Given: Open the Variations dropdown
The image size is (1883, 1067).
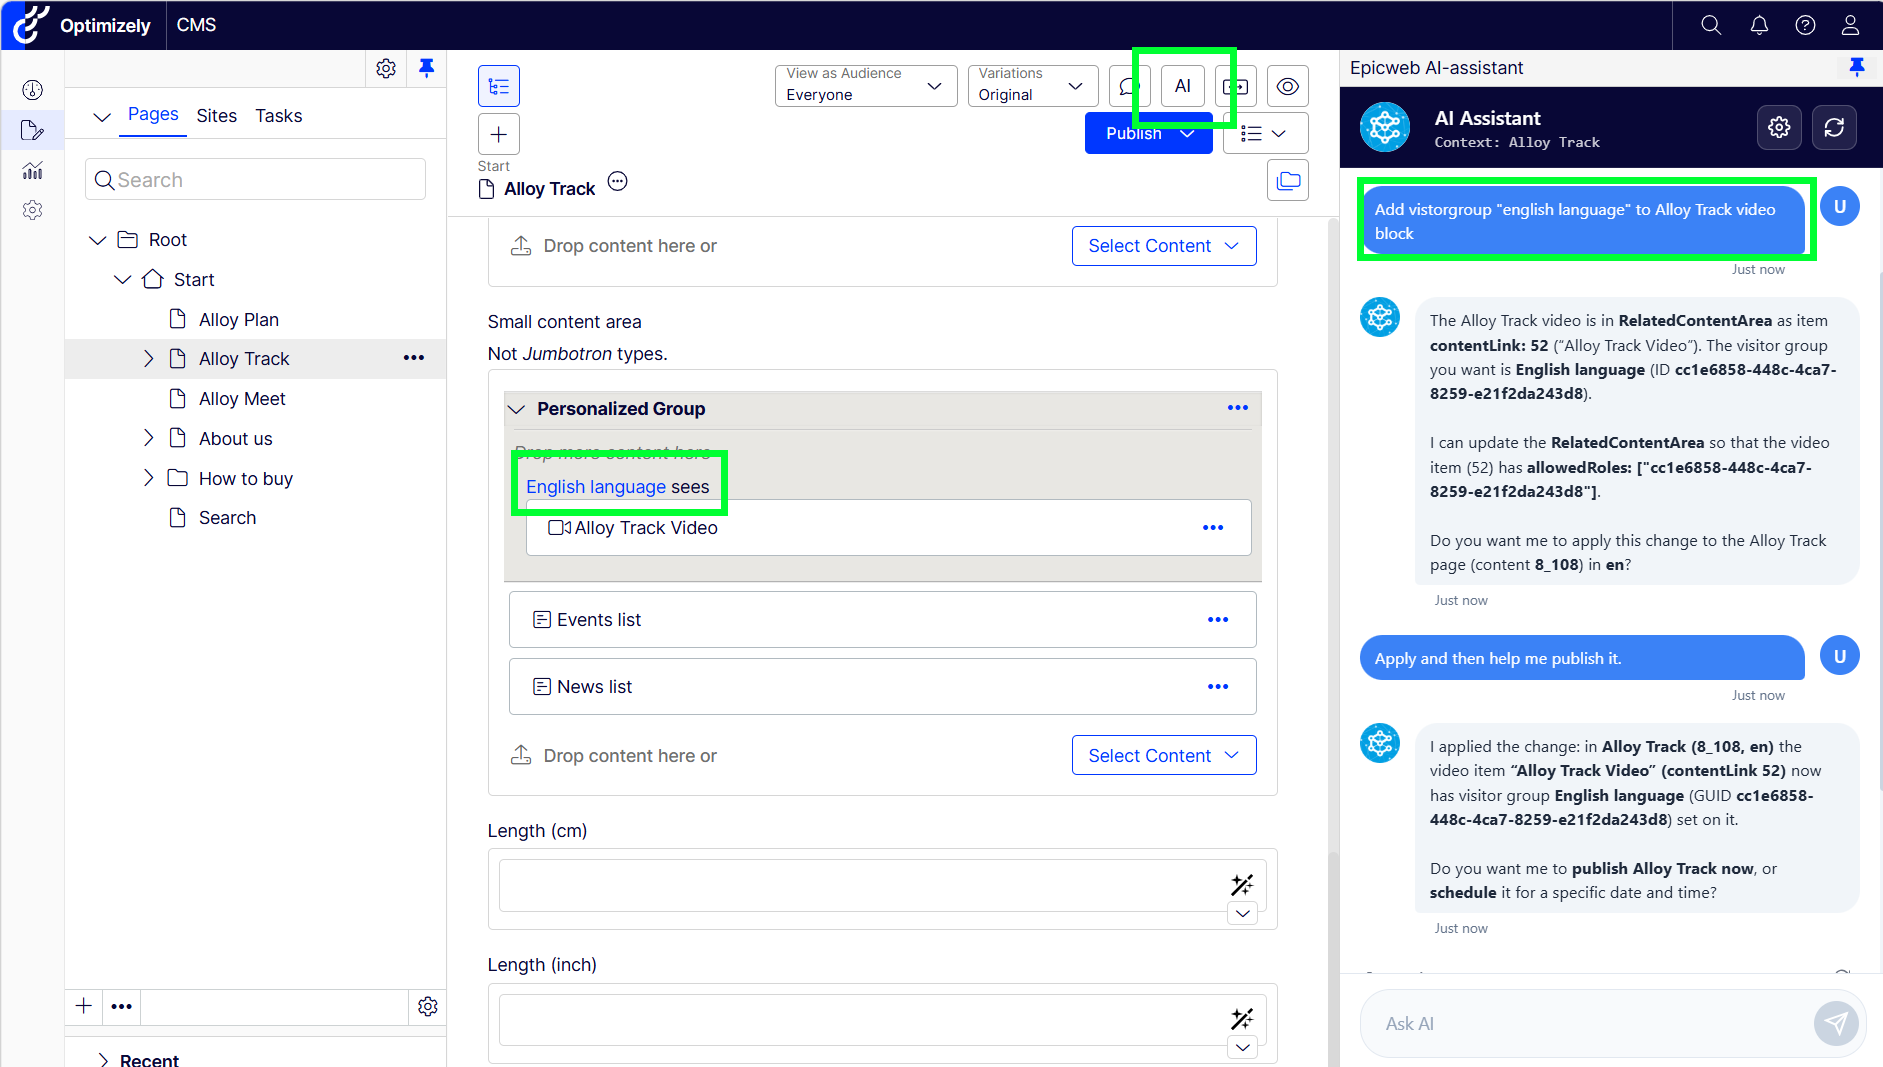Looking at the screenshot, I should pyautogui.click(x=1032, y=85).
